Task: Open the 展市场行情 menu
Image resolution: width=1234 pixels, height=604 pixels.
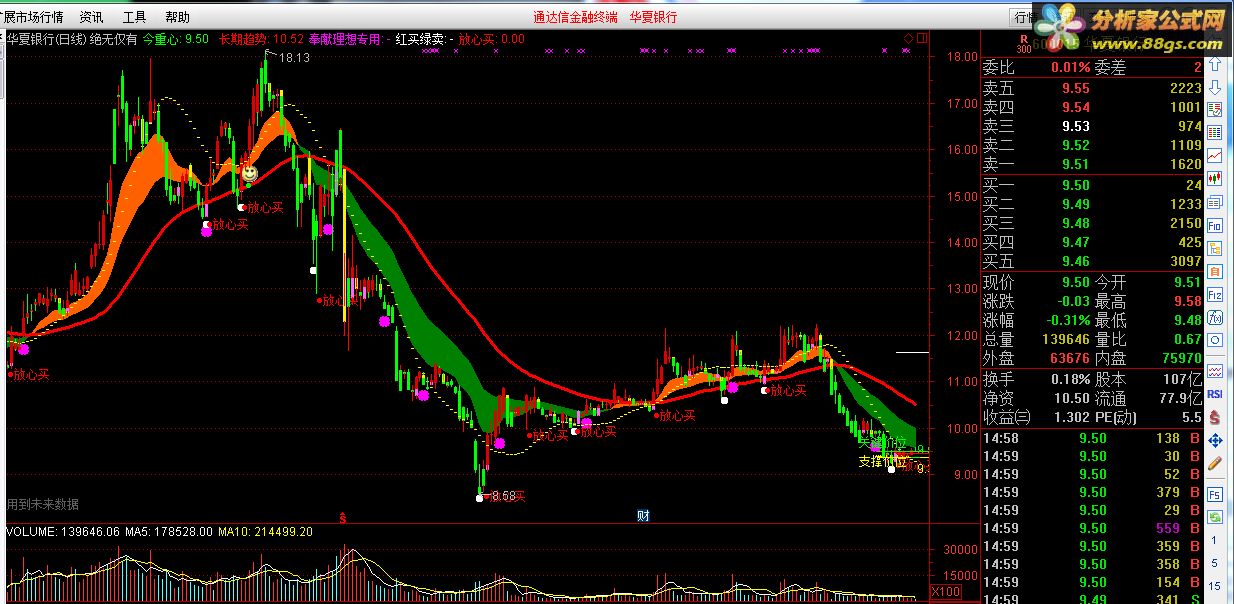Action: click(x=32, y=17)
